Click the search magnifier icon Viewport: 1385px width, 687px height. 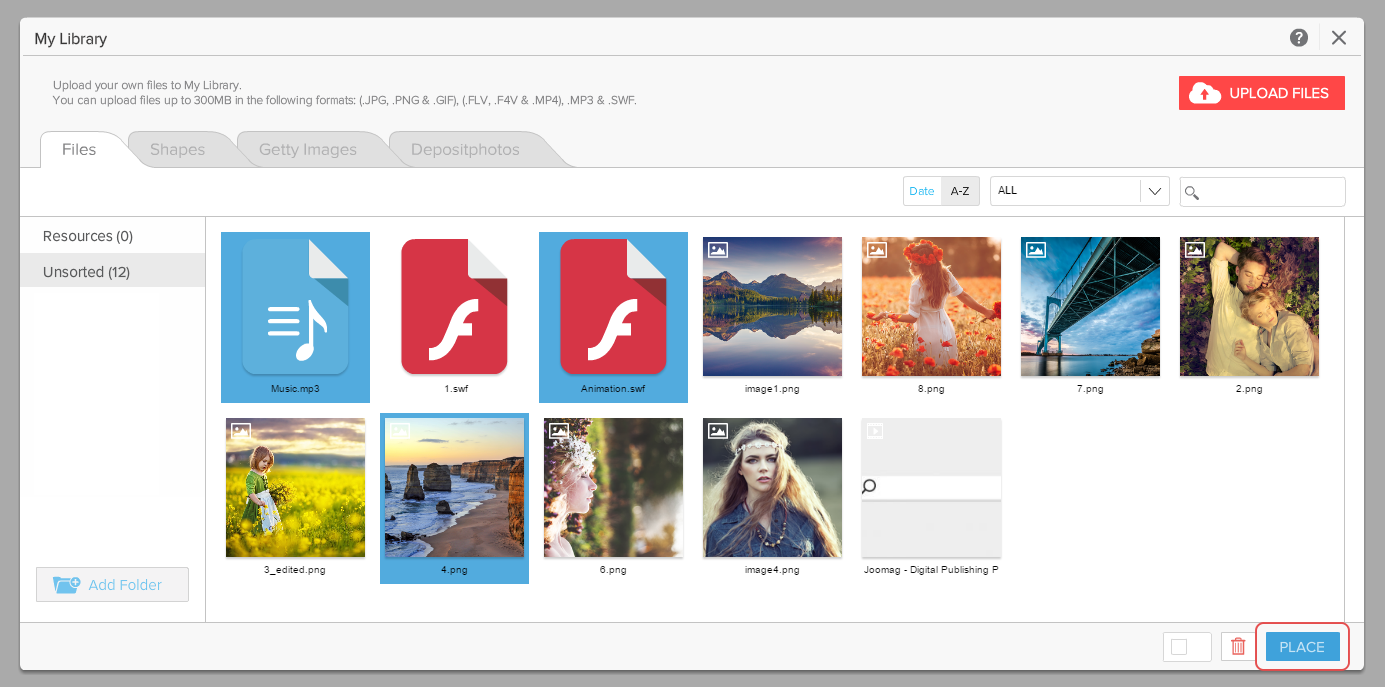click(1192, 192)
